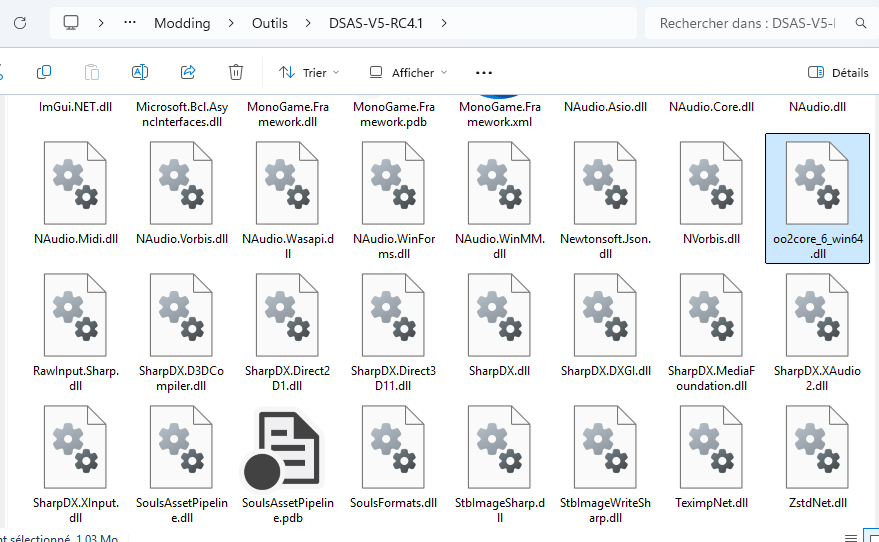Select the NAudio.Vorbis.dll file icon
879x542 pixels.
click(181, 183)
